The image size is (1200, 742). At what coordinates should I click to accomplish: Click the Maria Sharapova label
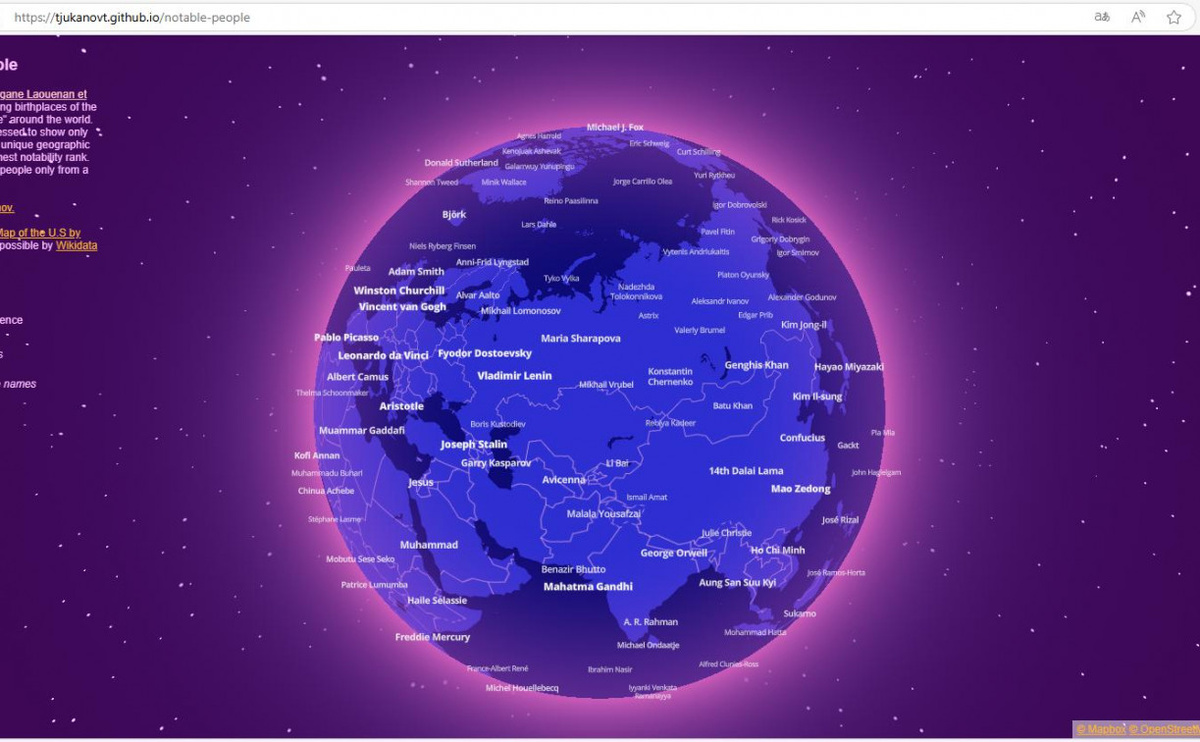click(x=581, y=338)
